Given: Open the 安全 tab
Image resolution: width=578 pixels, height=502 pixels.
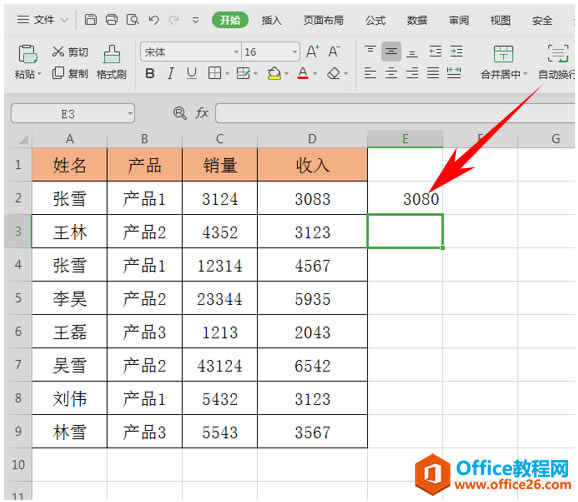Looking at the screenshot, I should pyautogui.click(x=542, y=20).
